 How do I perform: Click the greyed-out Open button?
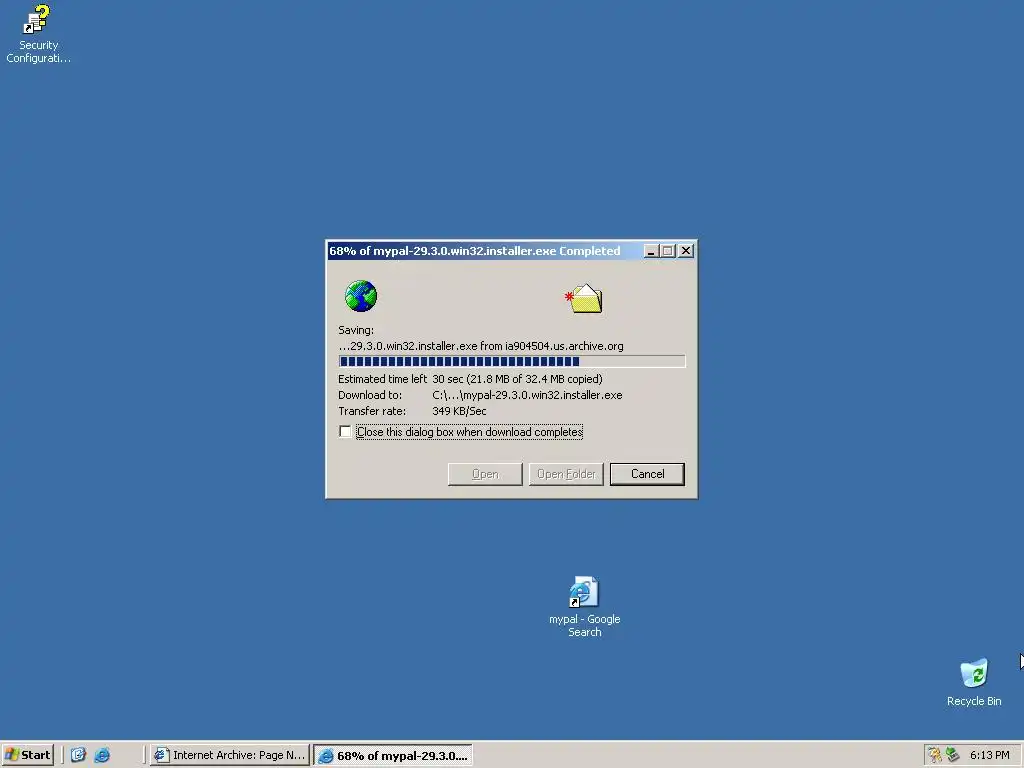click(x=485, y=474)
